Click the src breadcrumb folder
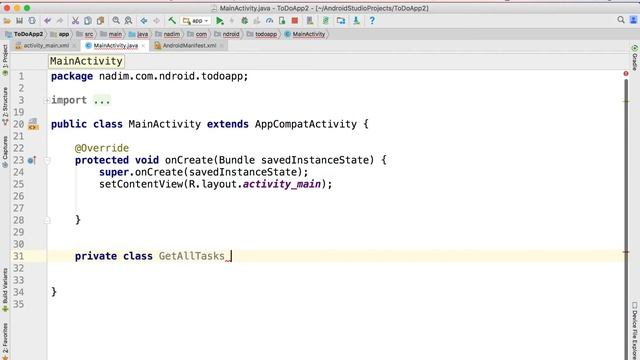 pos(85,34)
